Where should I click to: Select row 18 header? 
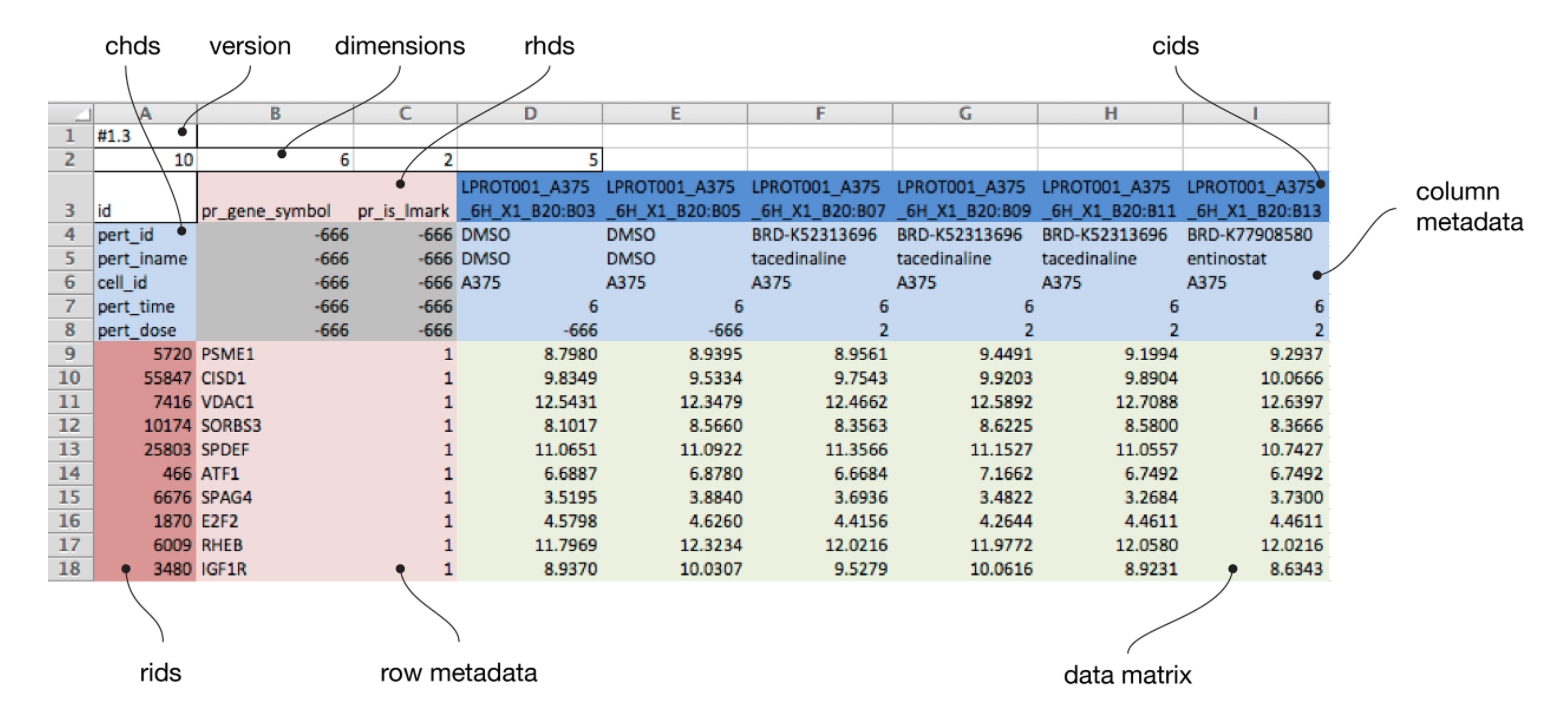70,569
